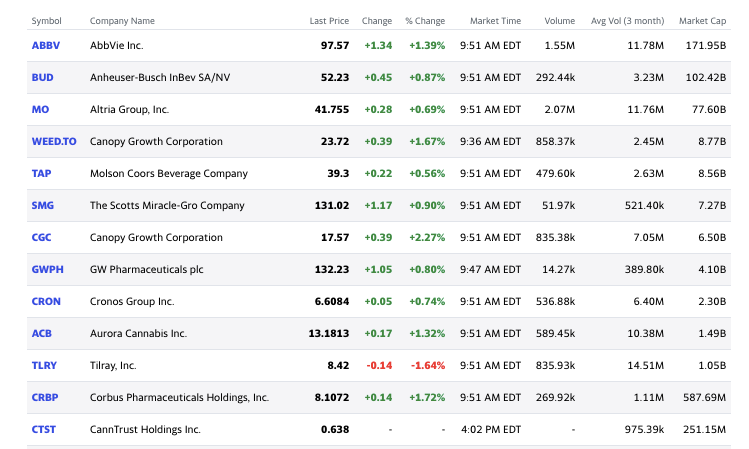
Task: Sort by the Company Name header
Action: tap(122, 21)
